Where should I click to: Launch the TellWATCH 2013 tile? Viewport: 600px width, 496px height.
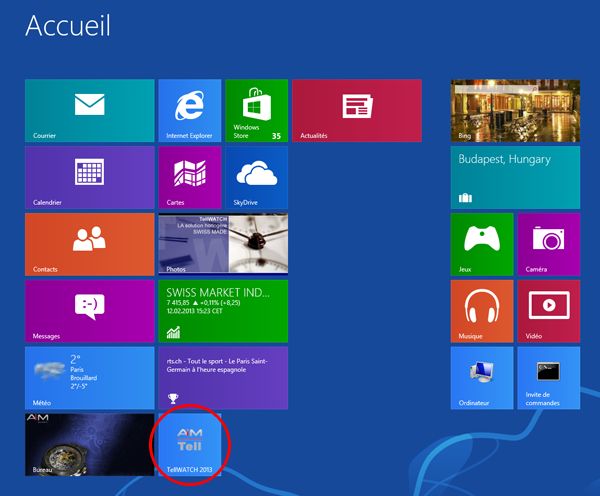[x=190, y=443]
